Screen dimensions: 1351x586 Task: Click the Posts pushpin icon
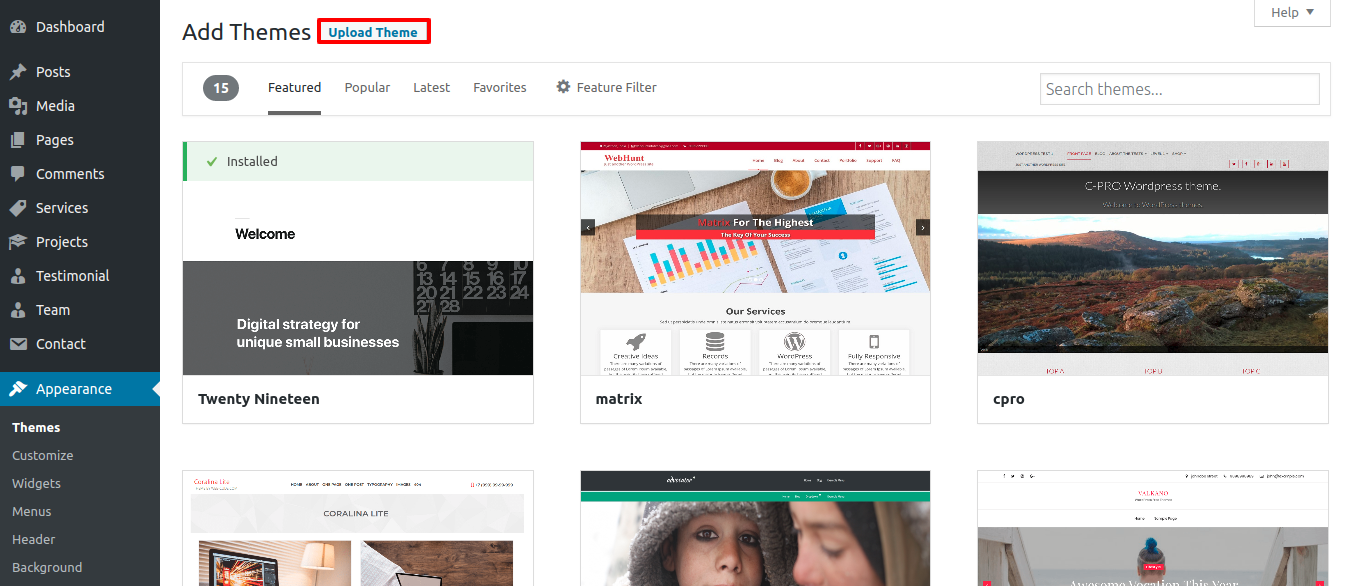(x=18, y=72)
